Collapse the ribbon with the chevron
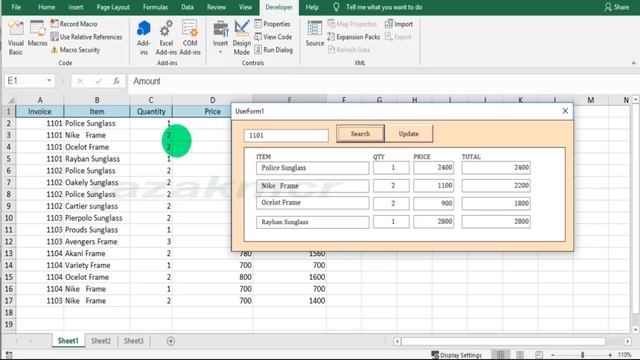This screenshot has width=640, height=360. (x=633, y=63)
